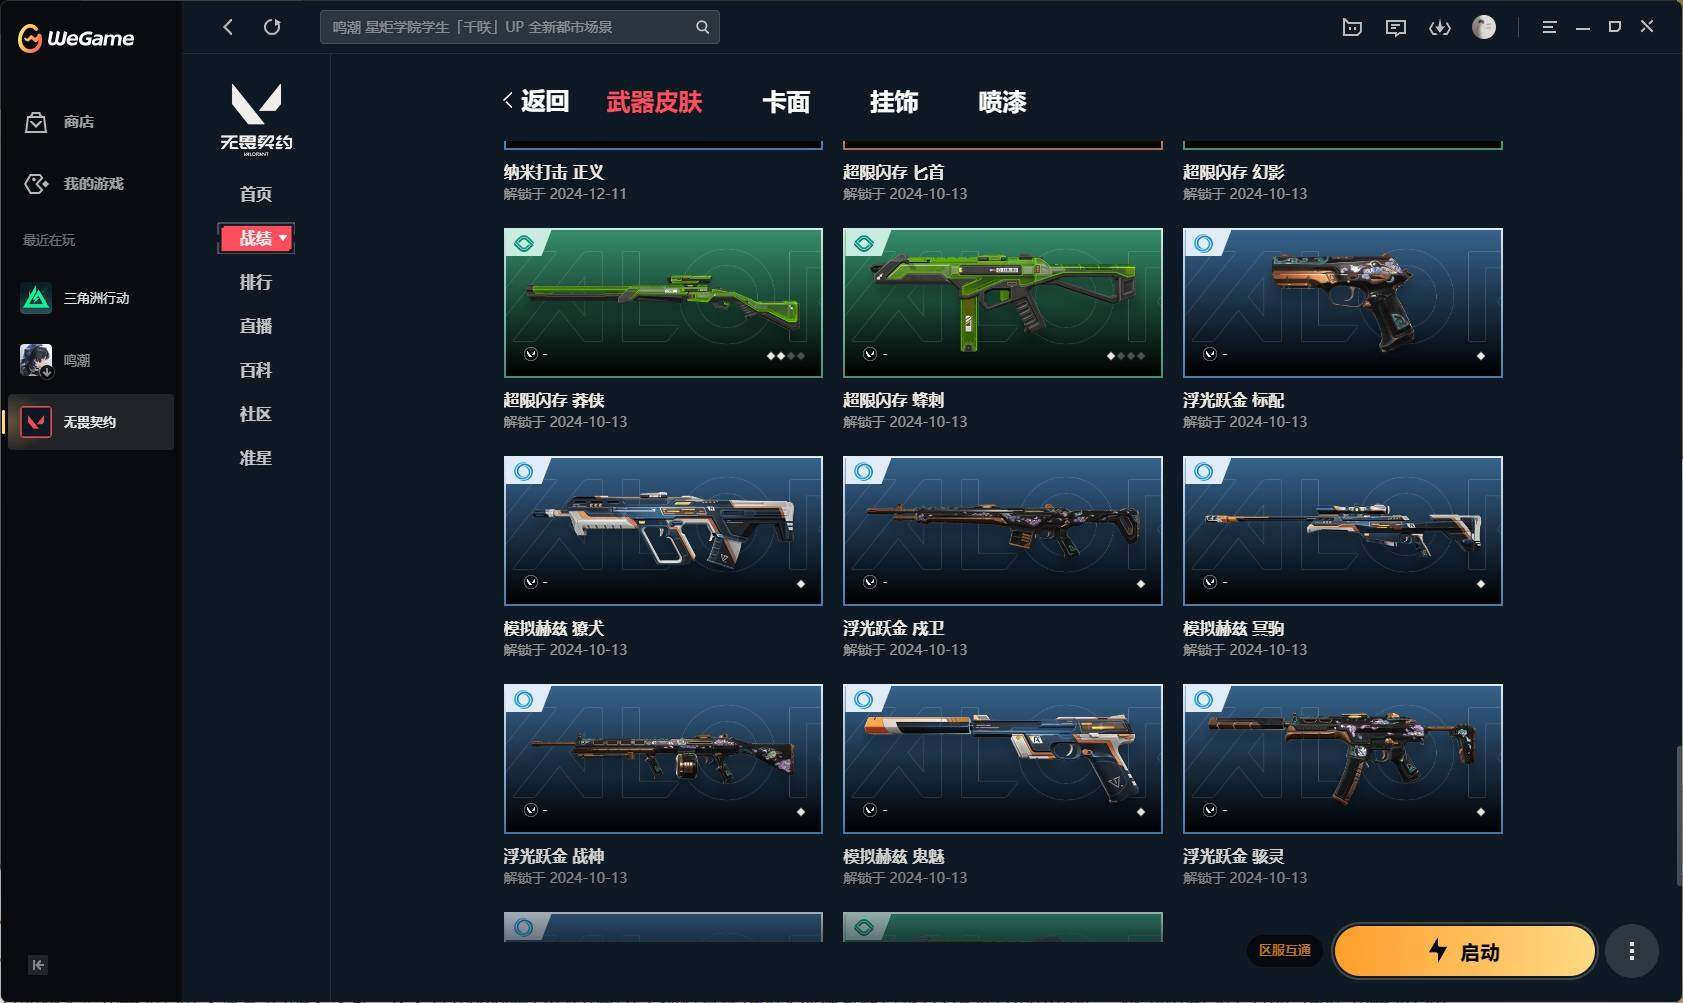Open the 浮光跃金 标配 skin thumbnail
This screenshot has height=1003, width=1683.
click(1343, 303)
